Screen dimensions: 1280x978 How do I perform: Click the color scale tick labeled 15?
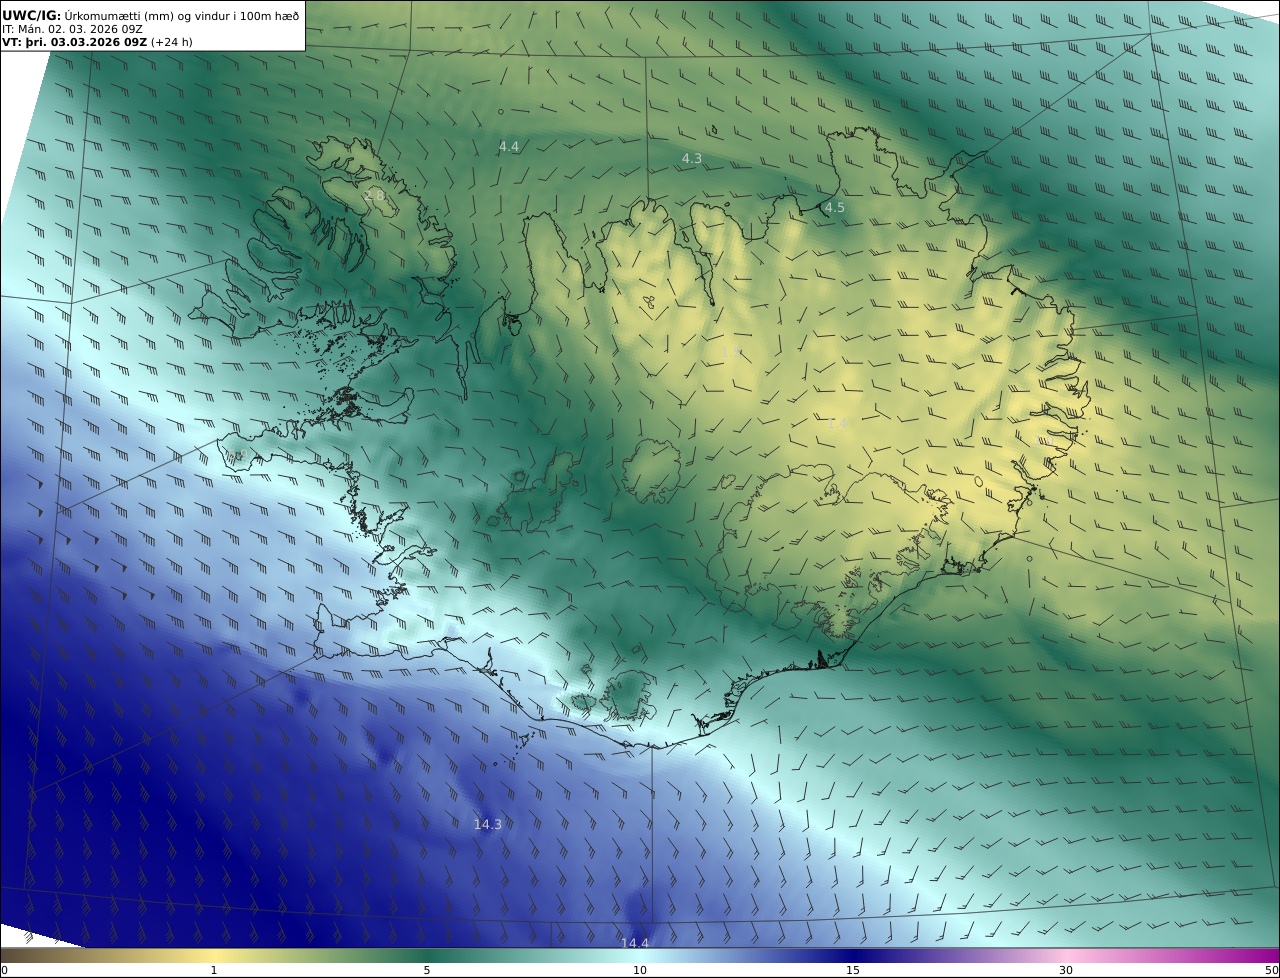[x=853, y=970]
